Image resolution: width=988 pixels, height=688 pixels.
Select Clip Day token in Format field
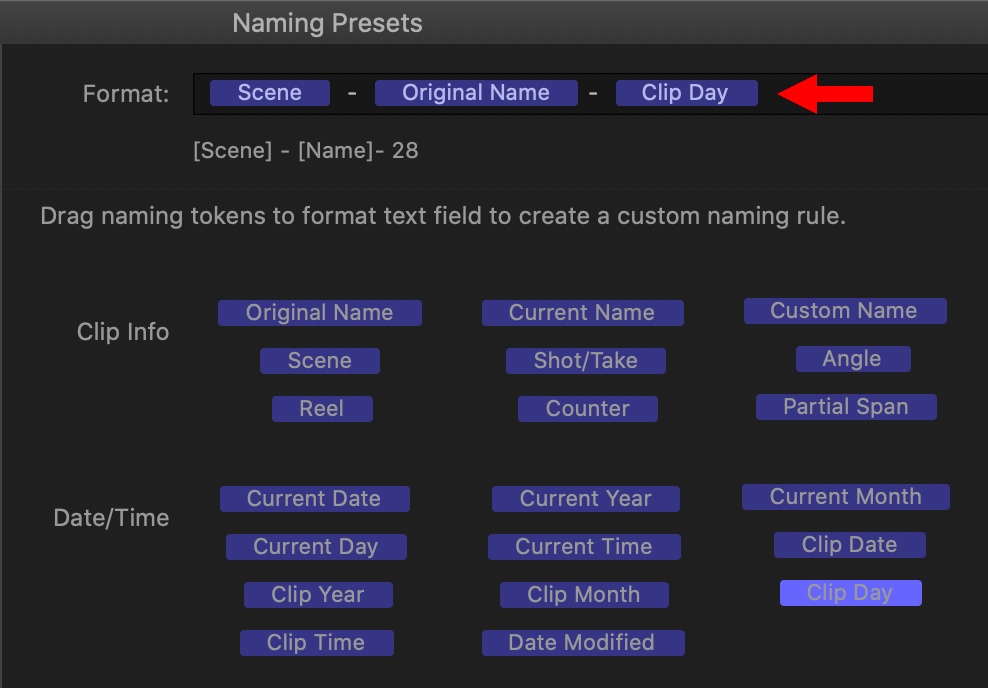coord(686,93)
